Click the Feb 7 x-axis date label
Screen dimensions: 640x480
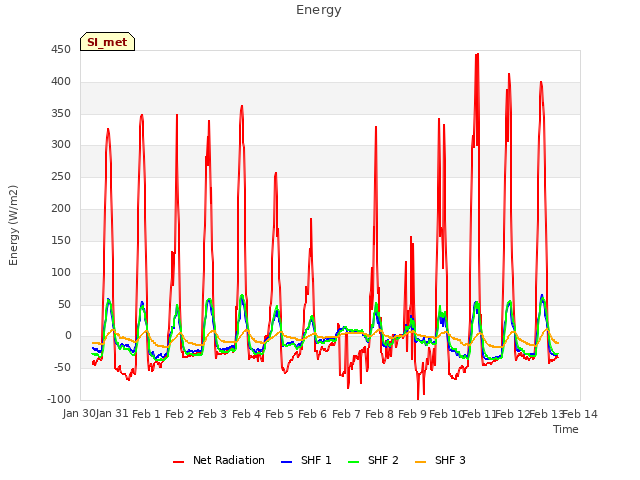pyautogui.click(x=346, y=414)
